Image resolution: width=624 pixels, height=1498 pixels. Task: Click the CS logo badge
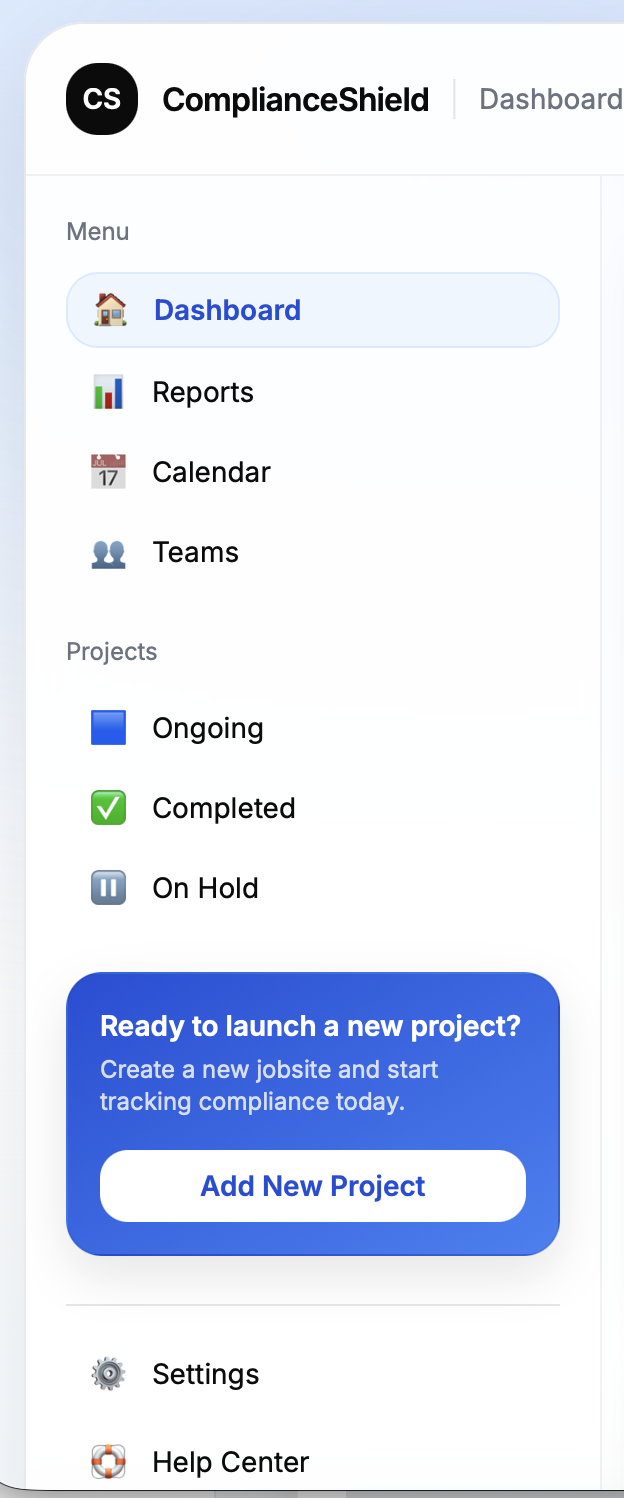click(102, 99)
